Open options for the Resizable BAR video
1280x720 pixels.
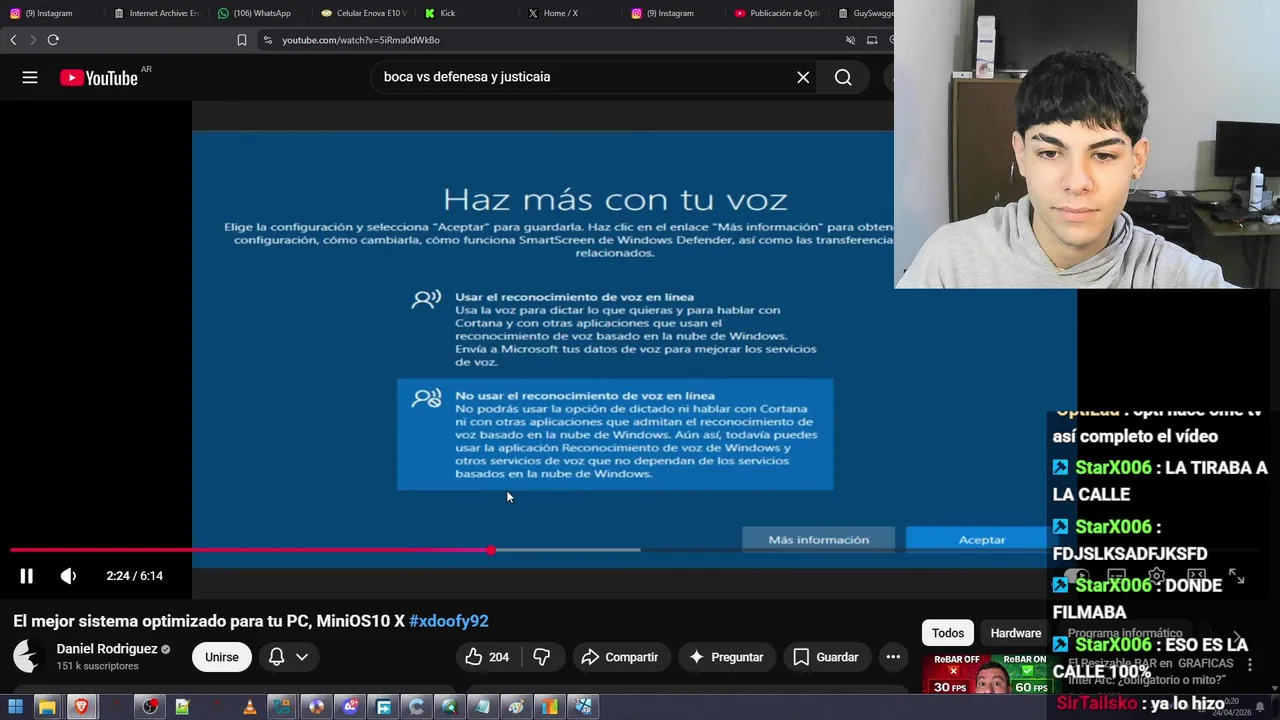click(x=1250, y=665)
